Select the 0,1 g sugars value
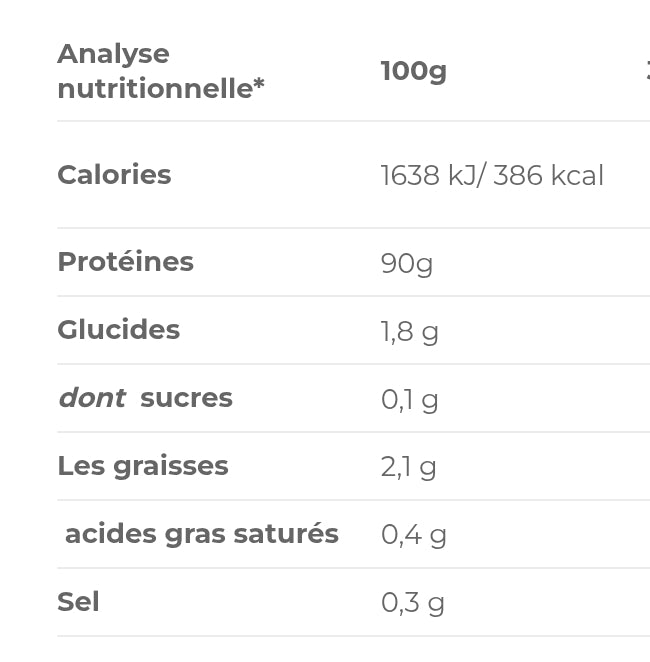The width and height of the screenshot is (650, 662). point(409,400)
